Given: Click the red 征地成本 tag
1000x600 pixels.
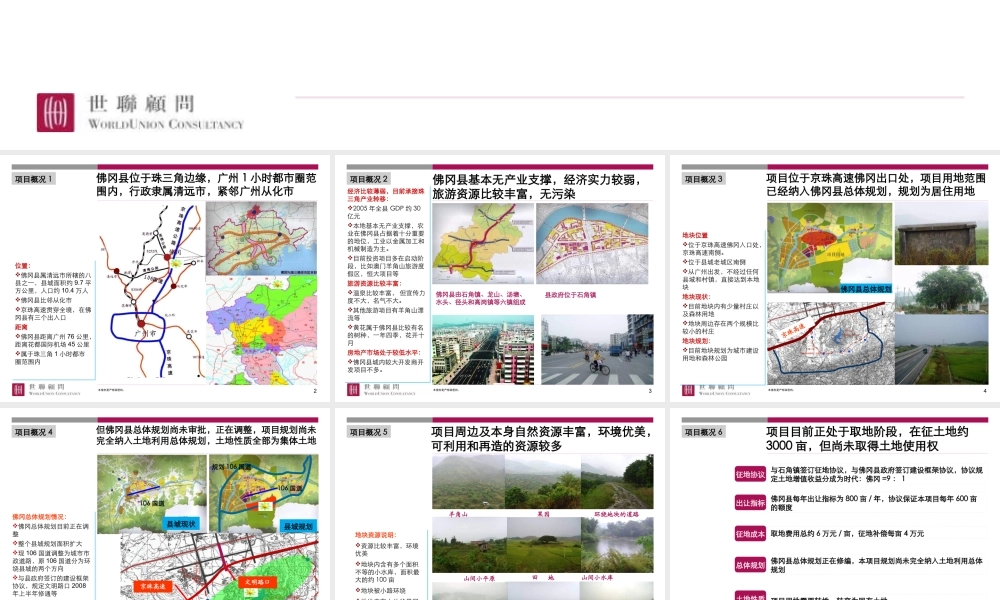Looking at the screenshot, I should (x=750, y=534).
